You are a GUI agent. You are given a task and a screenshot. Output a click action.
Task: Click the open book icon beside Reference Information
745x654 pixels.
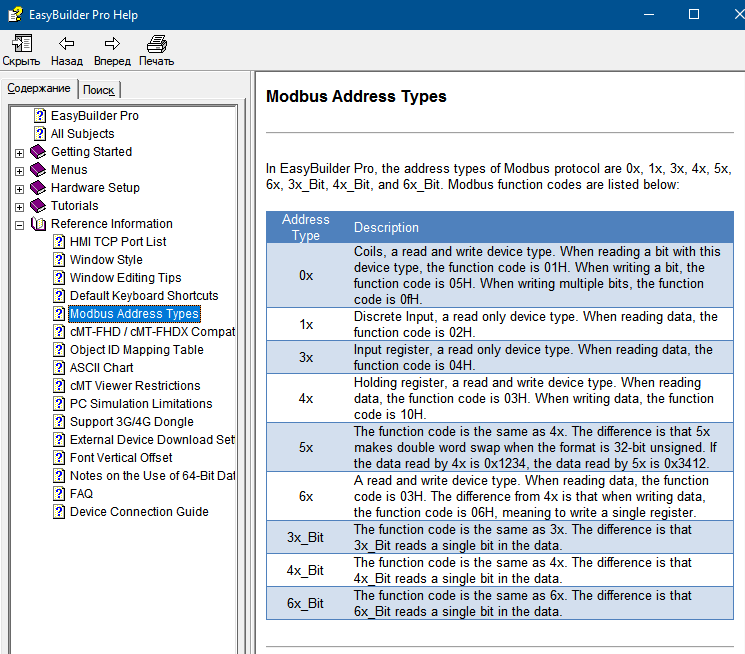tap(38, 224)
